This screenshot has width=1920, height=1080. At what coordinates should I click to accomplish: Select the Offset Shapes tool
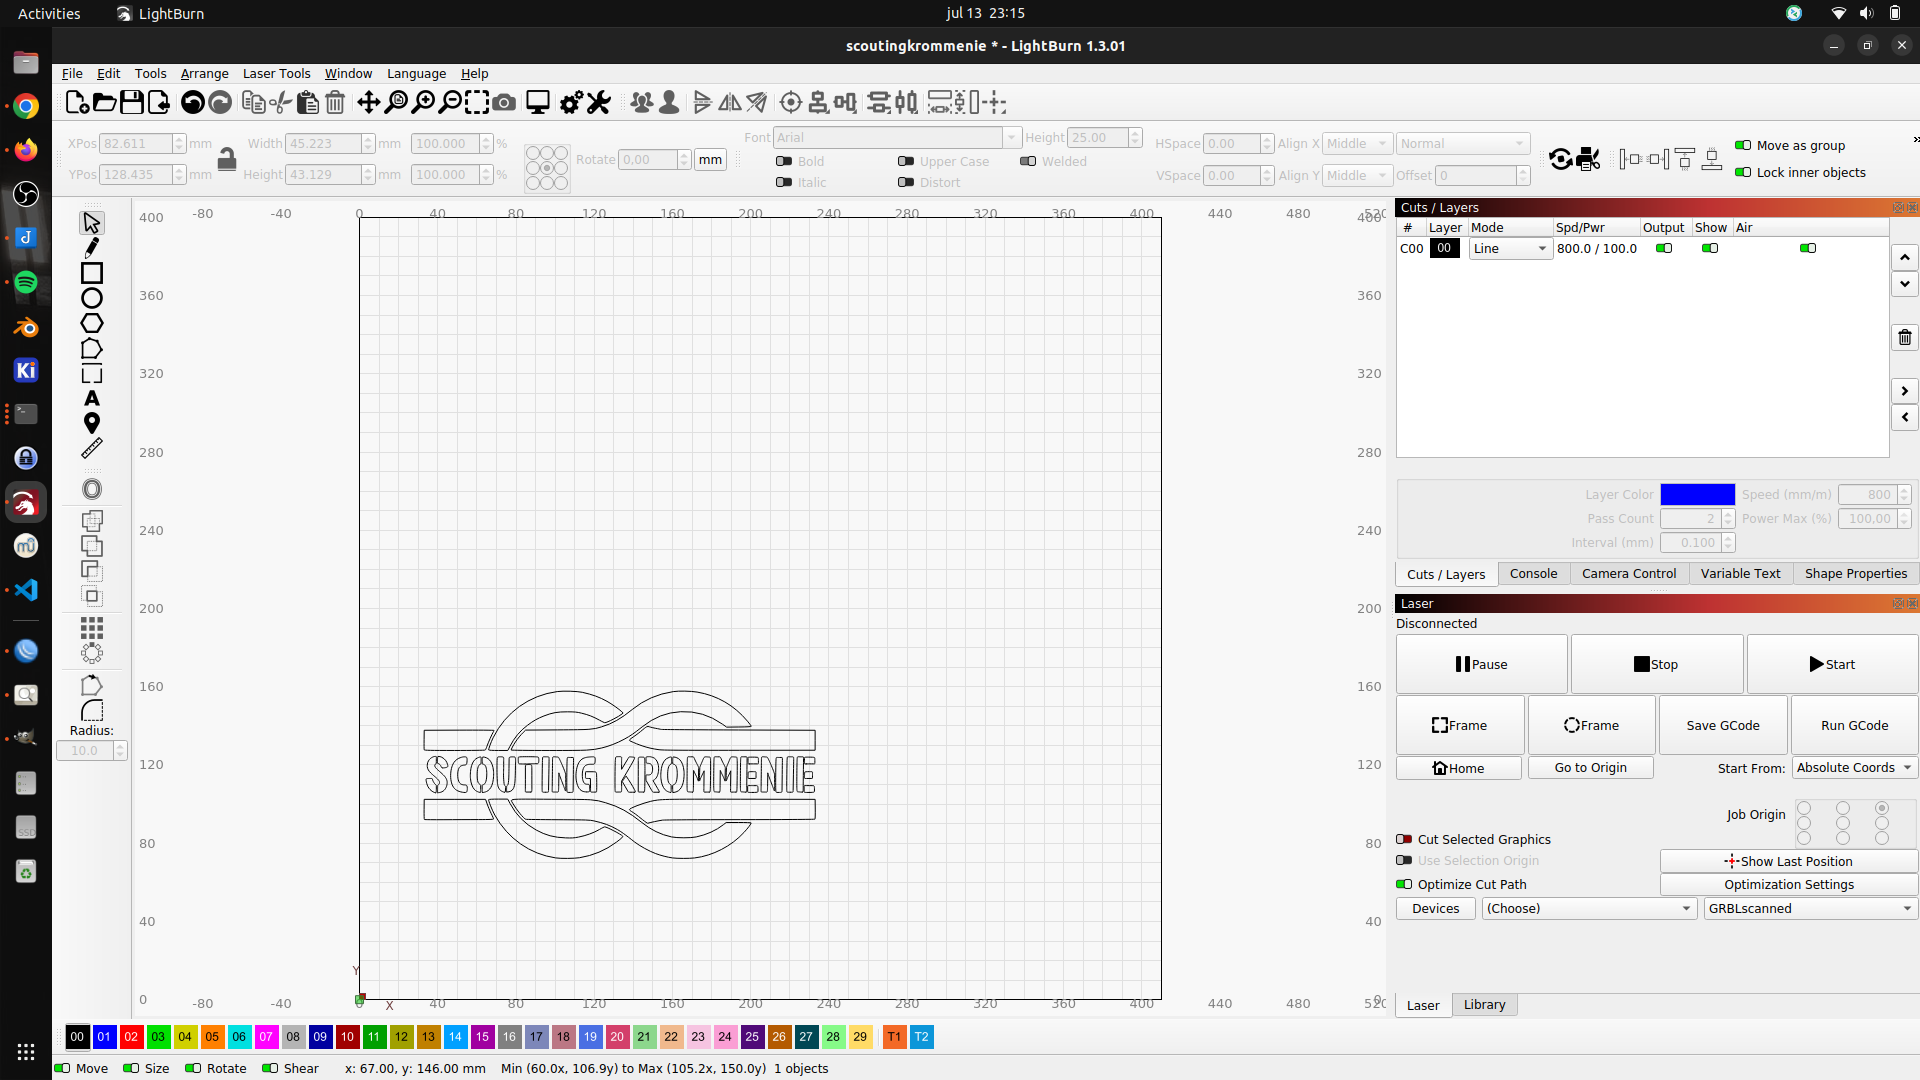pyautogui.click(x=92, y=489)
